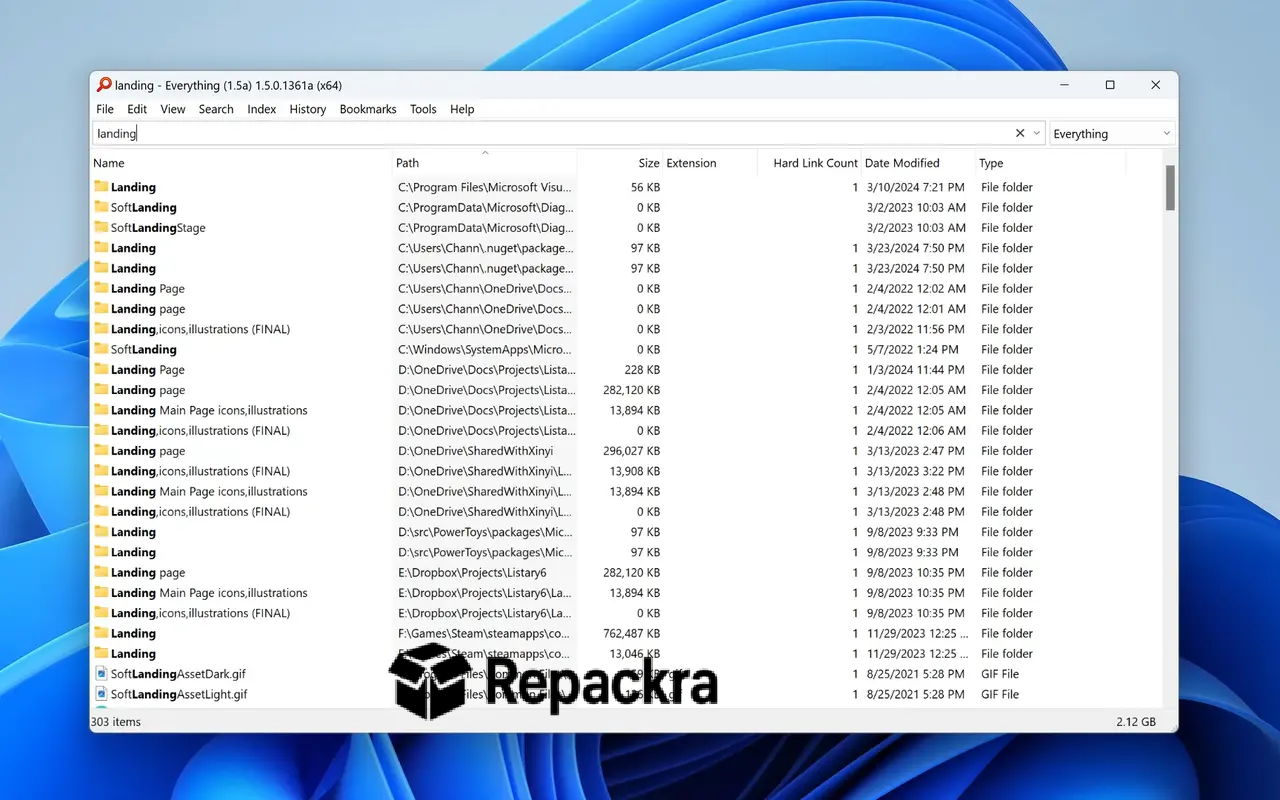Click date '3/13/2023 2:47 PM'
This screenshot has width=1280, height=800.
pos(915,451)
